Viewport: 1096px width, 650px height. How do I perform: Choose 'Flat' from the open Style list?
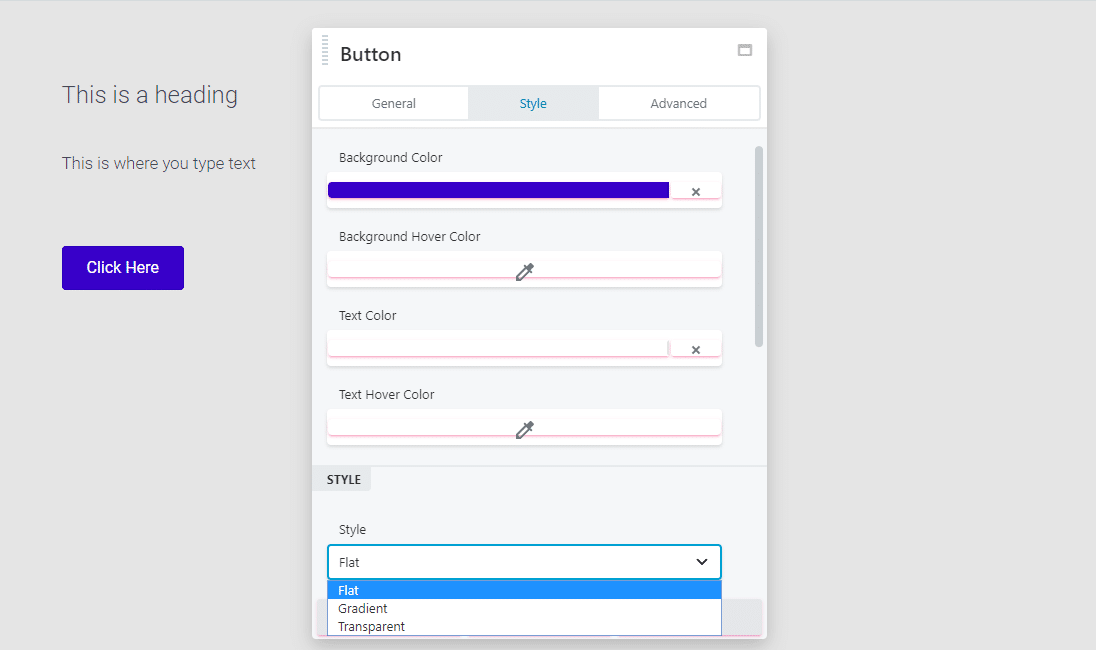click(x=347, y=590)
